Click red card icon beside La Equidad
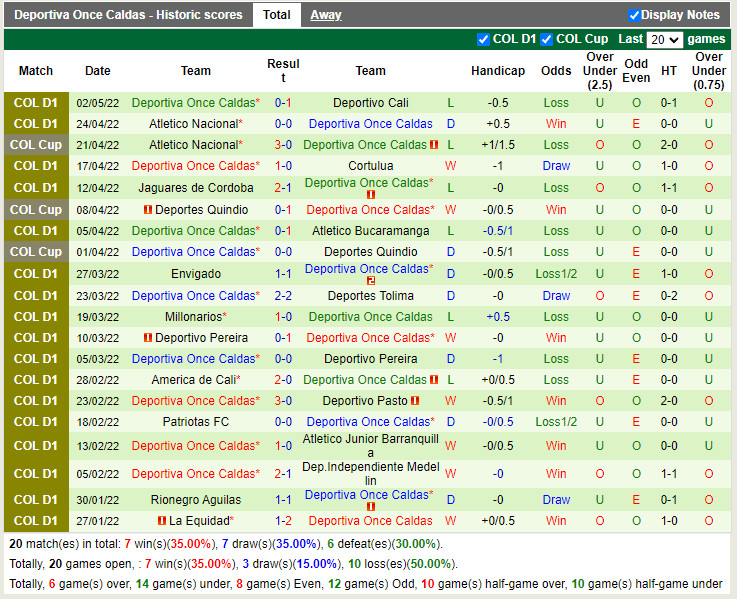This screenshot has height=599, width=738. click(x=162, y=521)
